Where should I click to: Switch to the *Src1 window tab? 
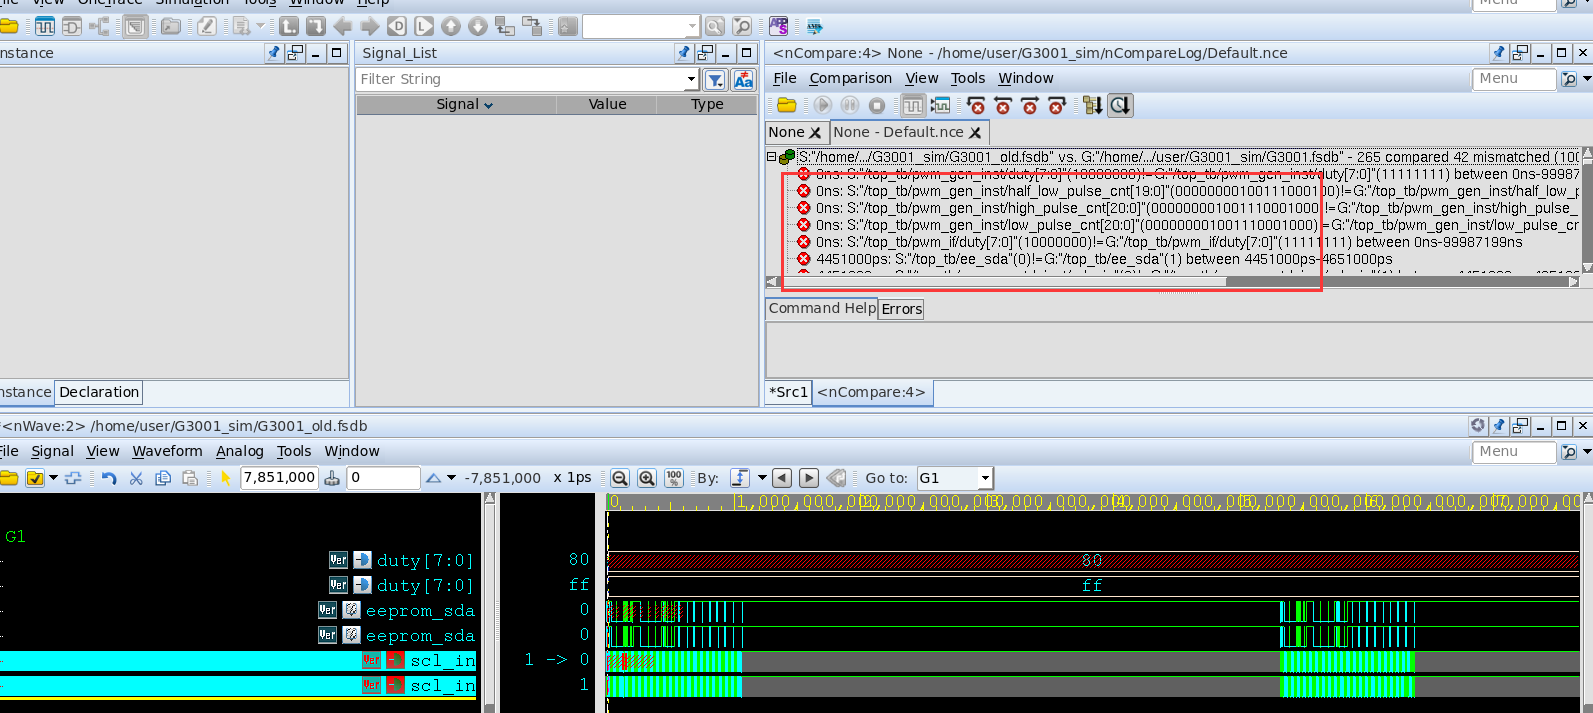tap(789, 392)
